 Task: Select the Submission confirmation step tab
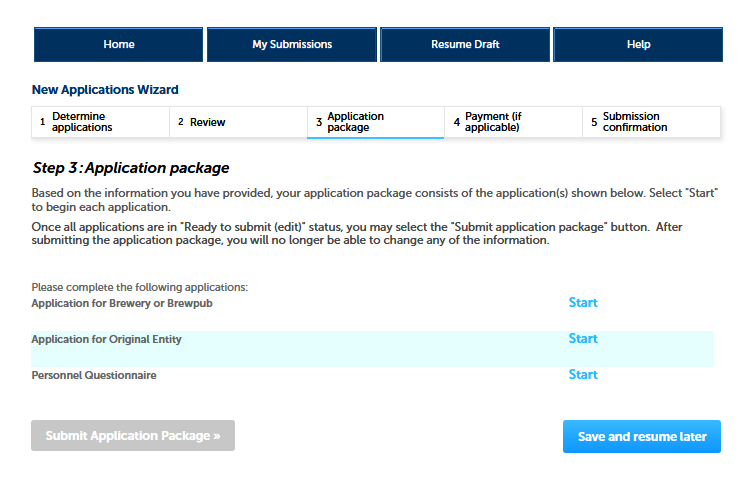tap(651, 122)
